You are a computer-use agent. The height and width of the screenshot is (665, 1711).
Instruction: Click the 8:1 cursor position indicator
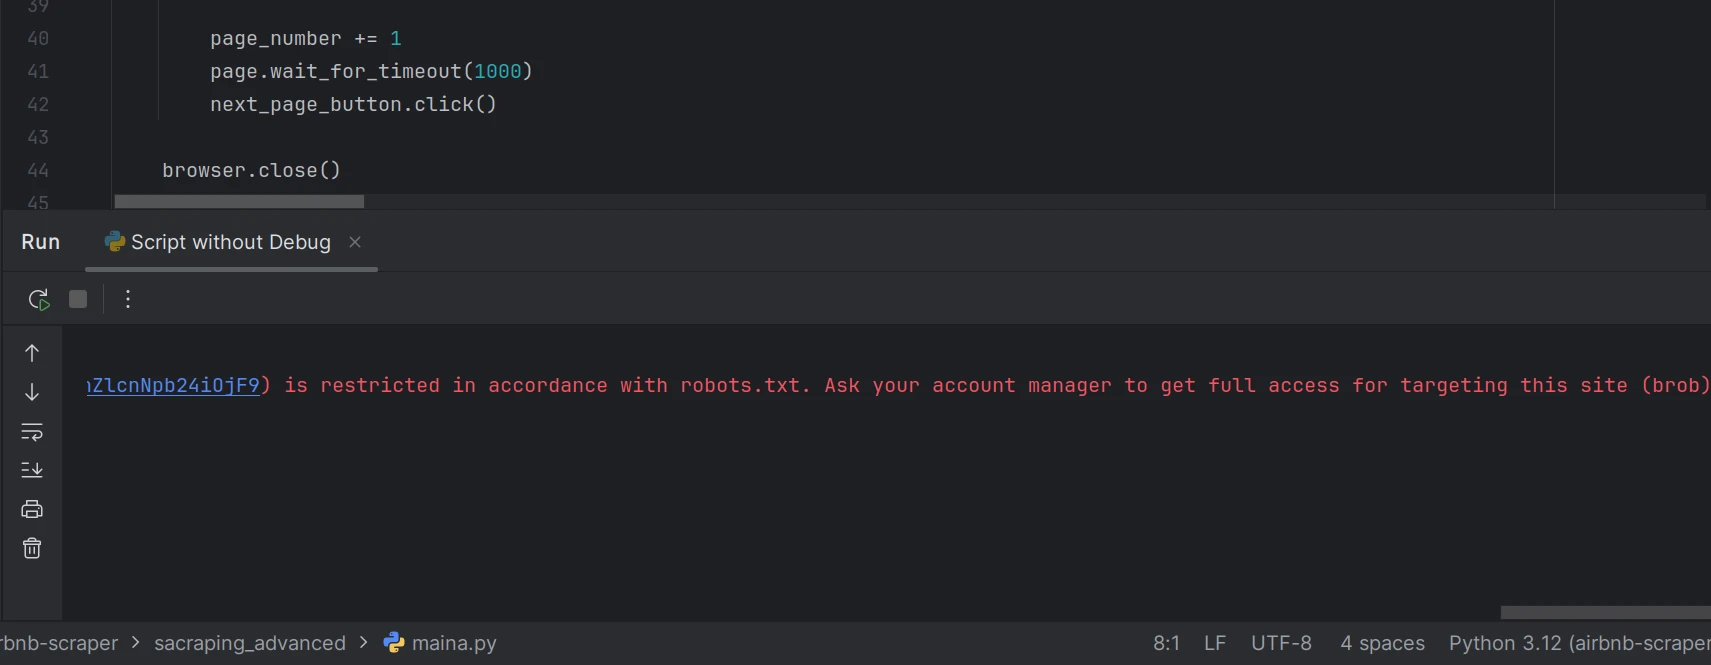click(1166, 643)
